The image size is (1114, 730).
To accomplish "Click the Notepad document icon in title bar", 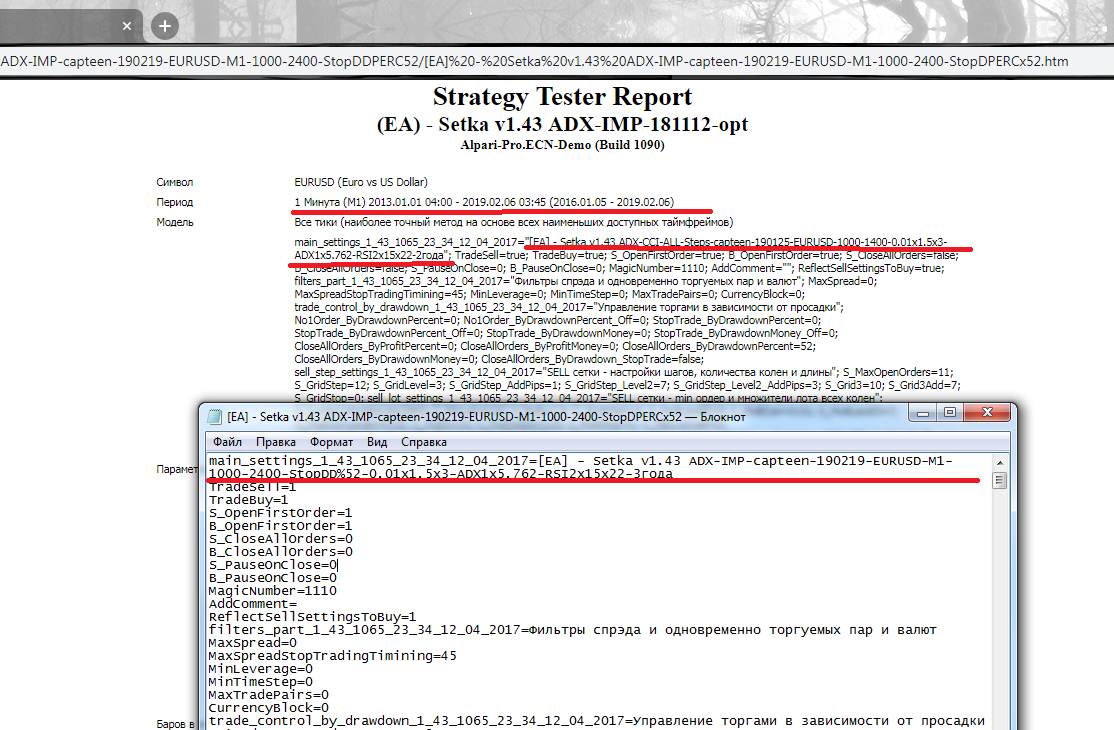I will tap(214, 417).
